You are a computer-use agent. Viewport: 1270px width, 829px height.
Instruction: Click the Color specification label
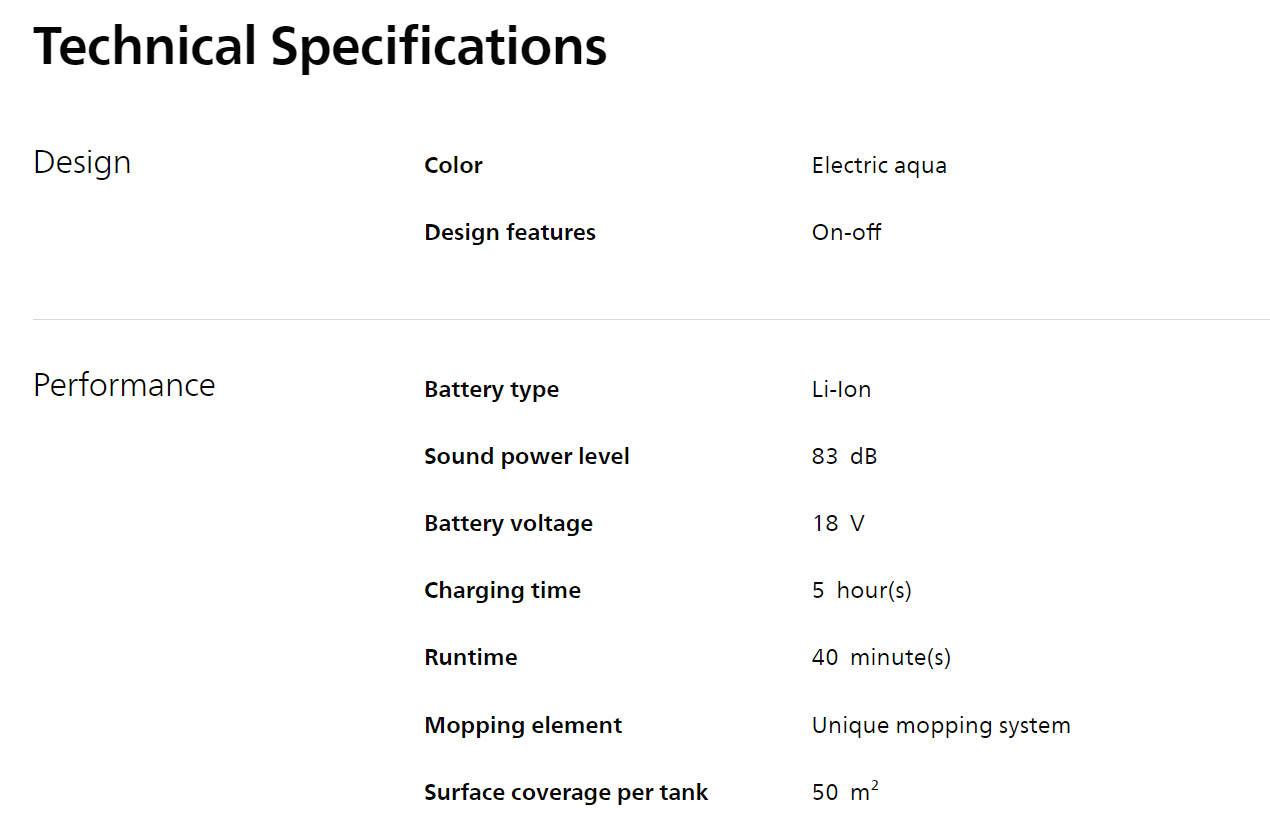[x=453, y=165]
